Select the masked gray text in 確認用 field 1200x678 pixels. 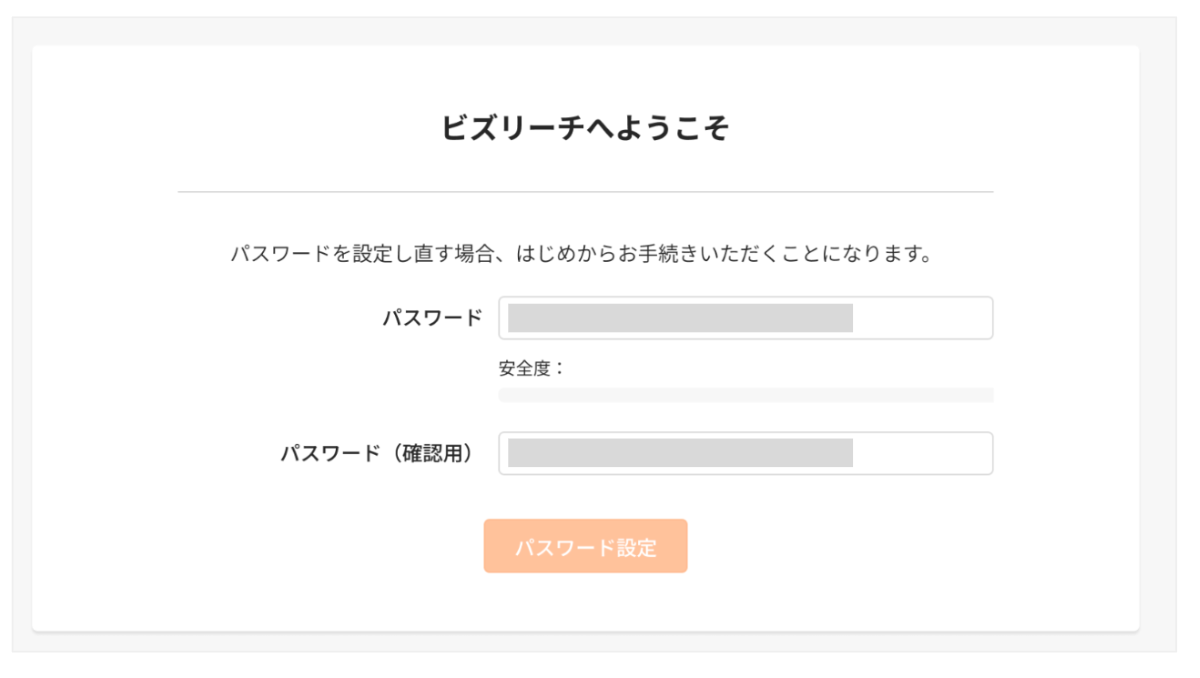680,453
